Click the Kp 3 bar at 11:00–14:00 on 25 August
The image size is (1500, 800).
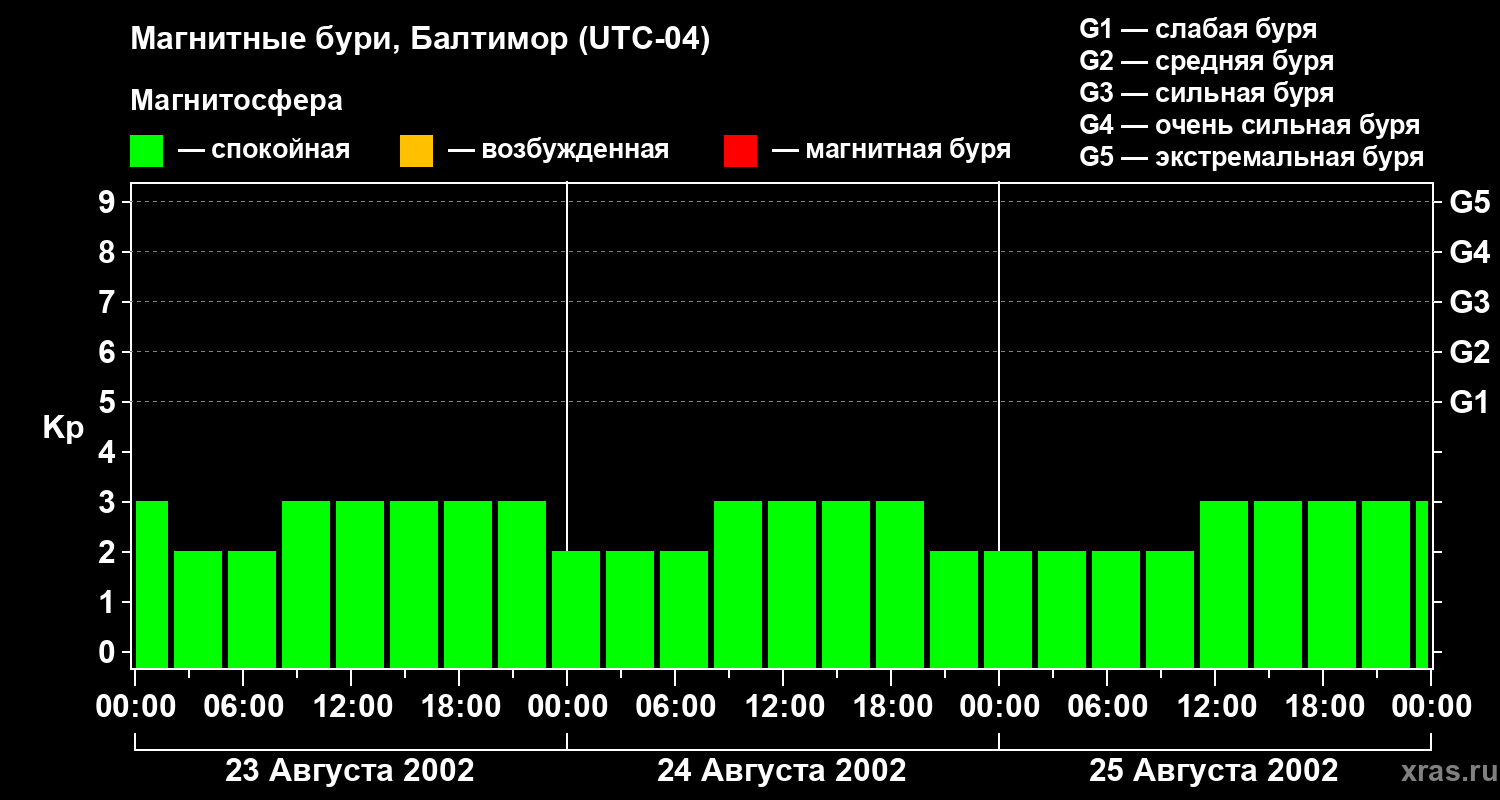(x=1224, y=585)
